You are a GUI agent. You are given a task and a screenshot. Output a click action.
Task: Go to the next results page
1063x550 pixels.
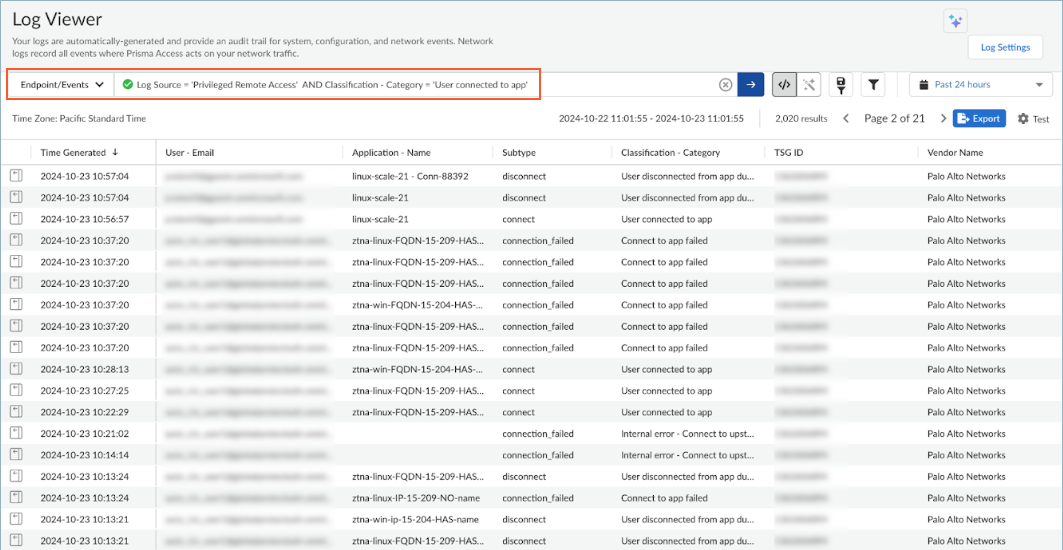click(x=942, y=119)
